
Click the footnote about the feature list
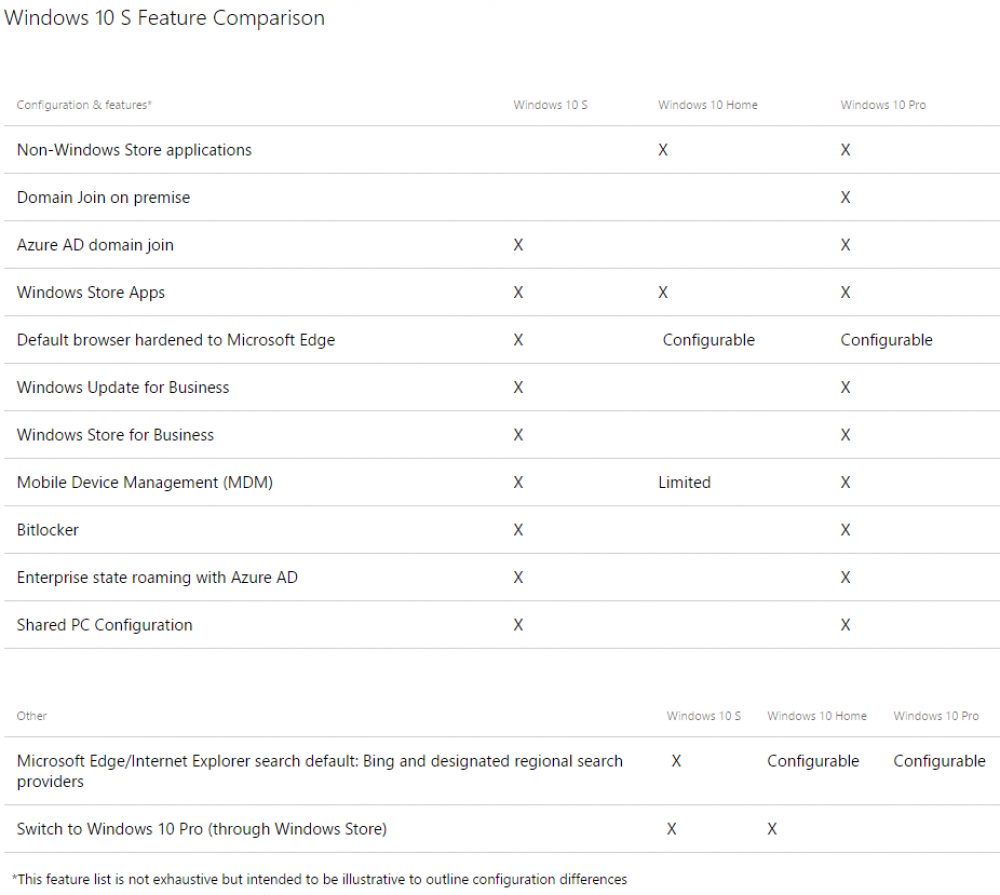tap(320, 879)
